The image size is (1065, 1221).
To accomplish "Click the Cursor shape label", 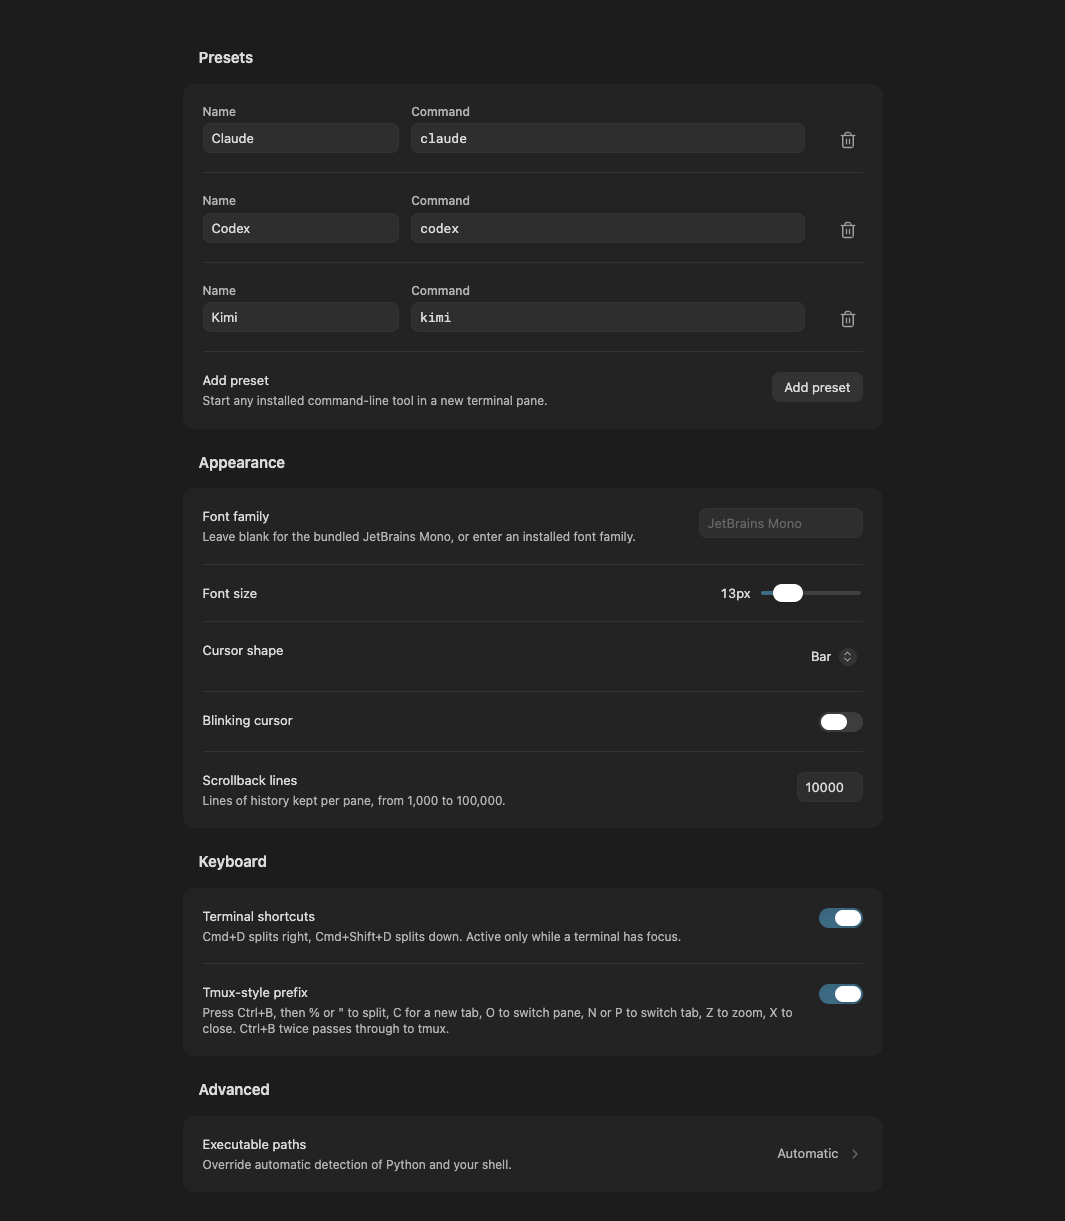I will click(x=243, y=651).
